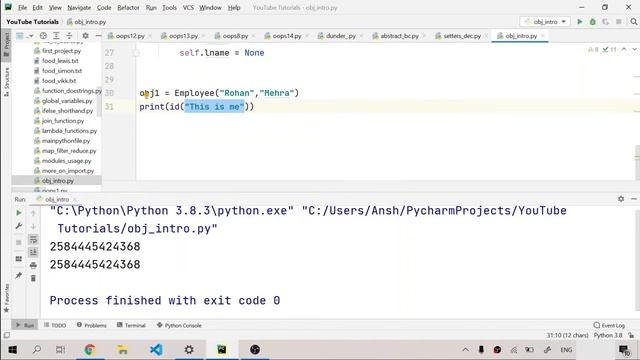The height and width of the screenshot is (360, 640).
Task: Toggle soft-wrap in Run console
Action: click(x=33, y=239)
